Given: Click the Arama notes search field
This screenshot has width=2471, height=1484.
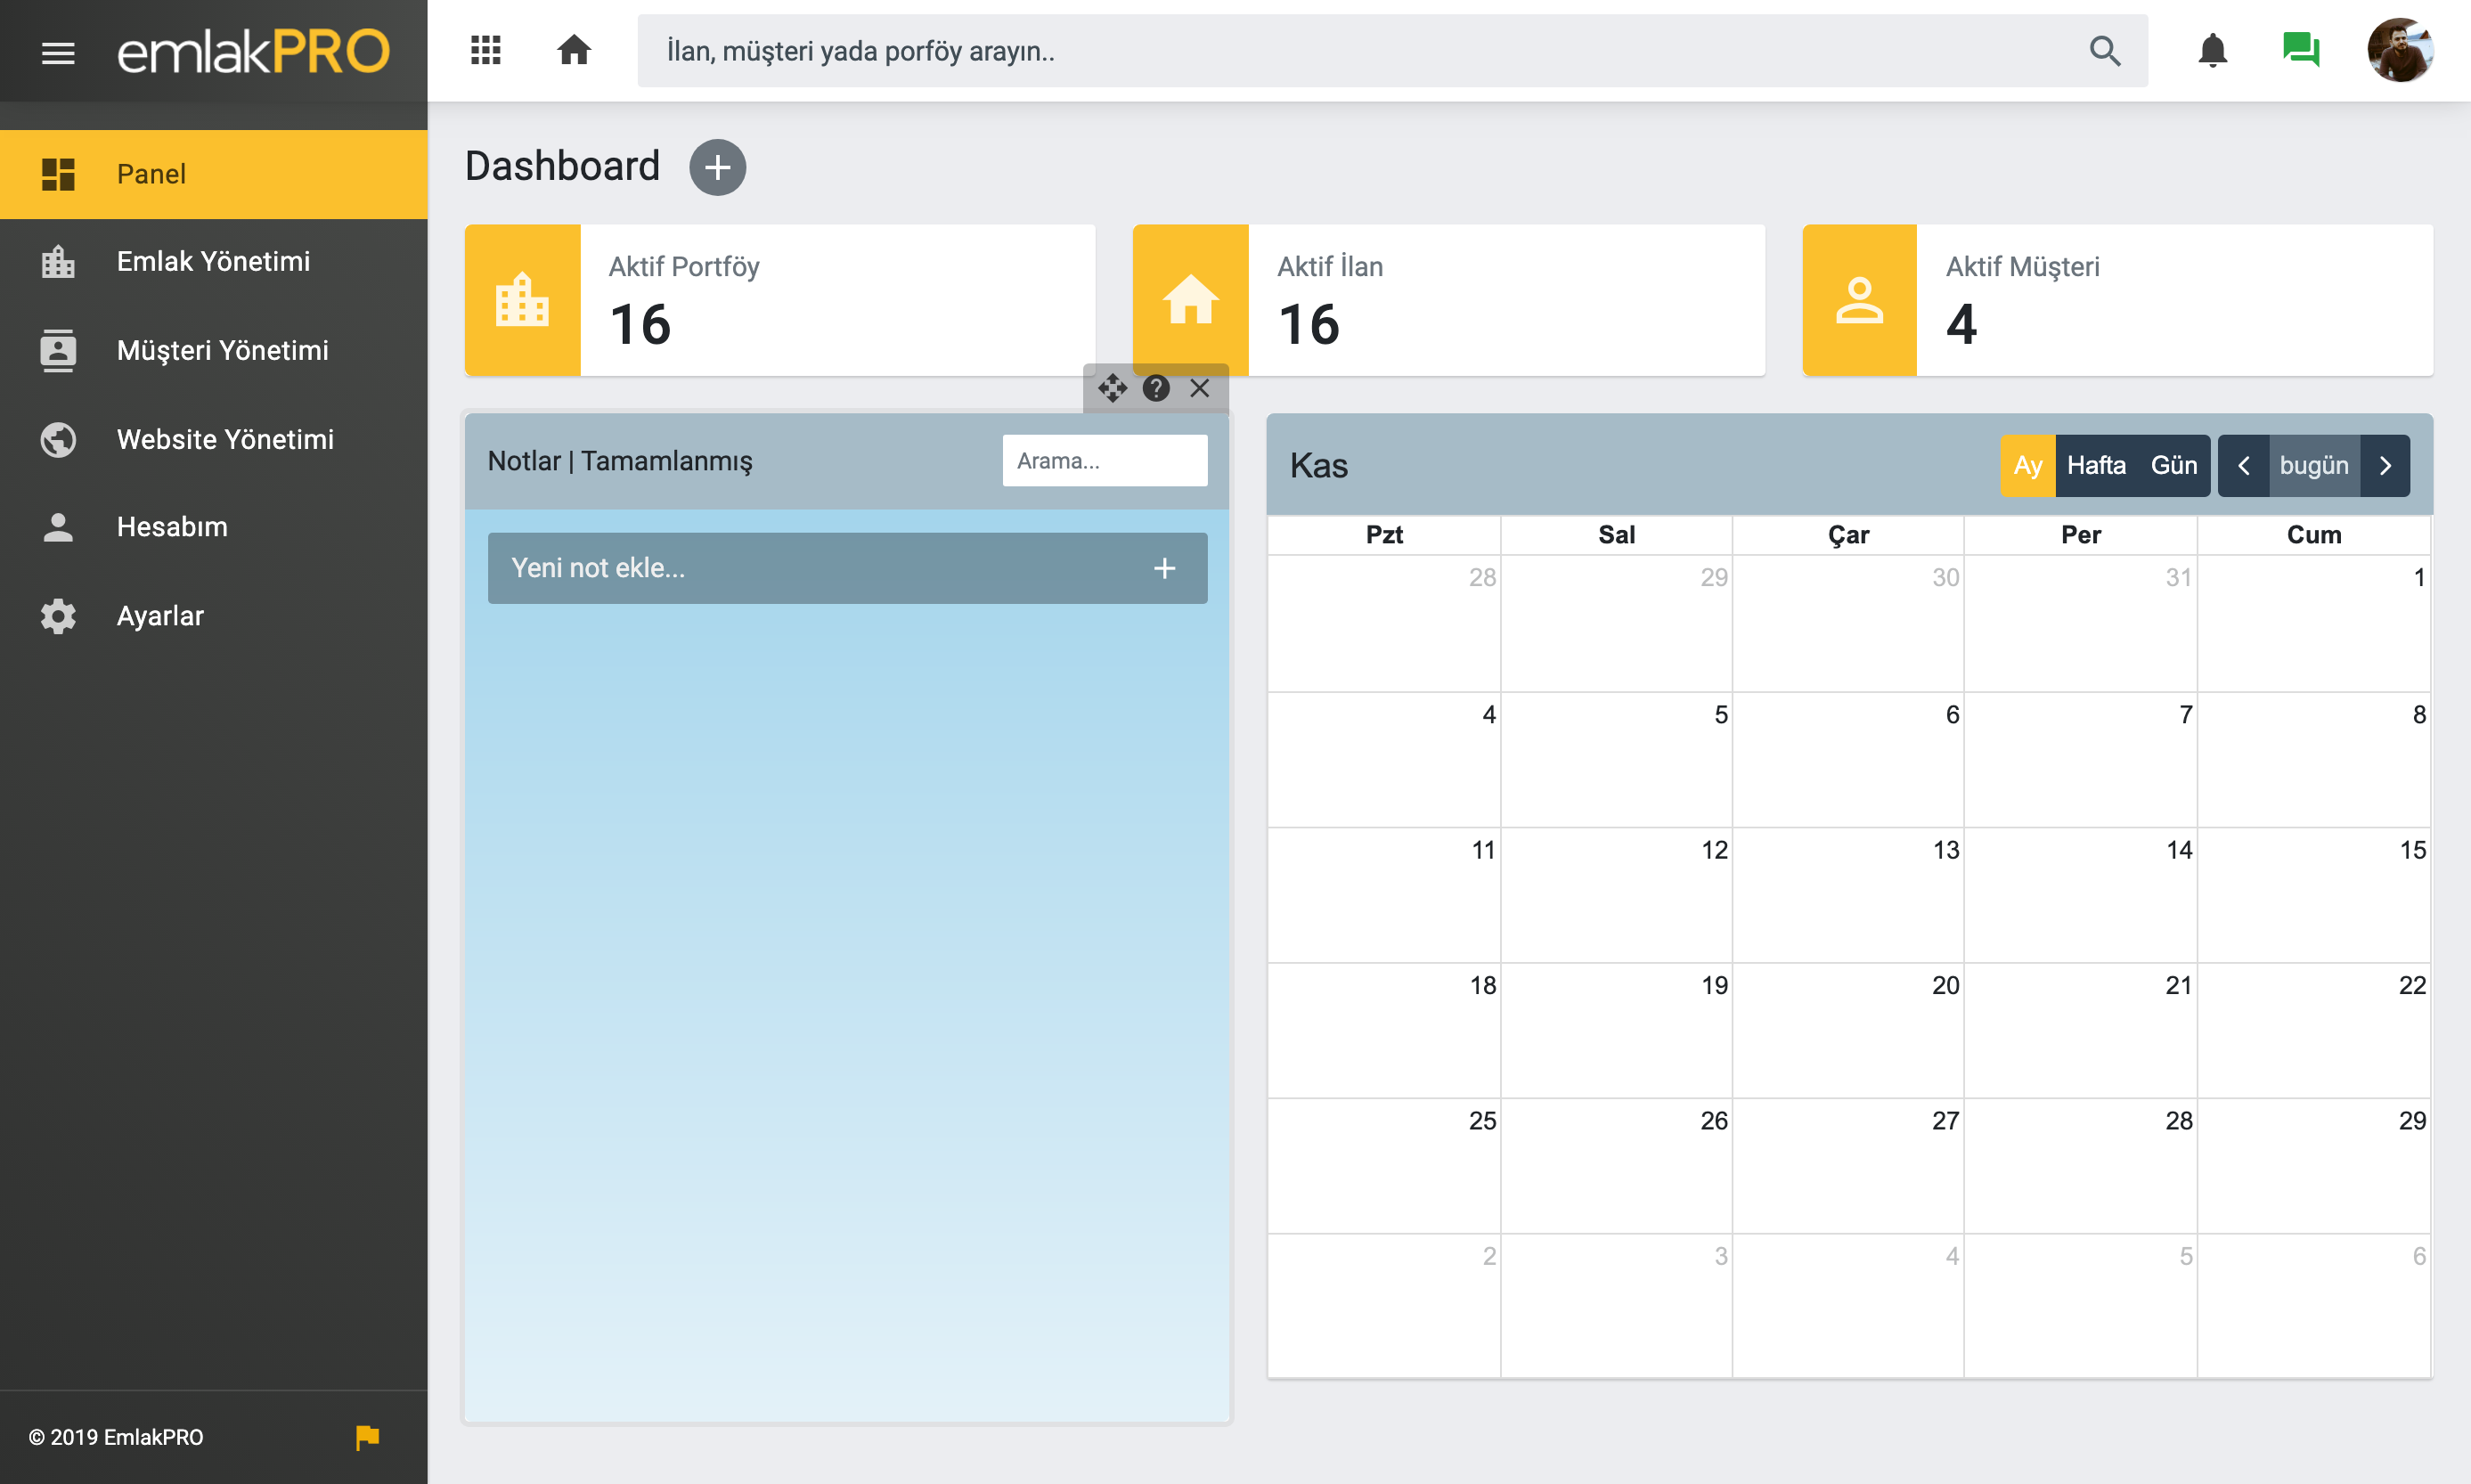Looking at the screenshot, I should (x=1104, y=461).
